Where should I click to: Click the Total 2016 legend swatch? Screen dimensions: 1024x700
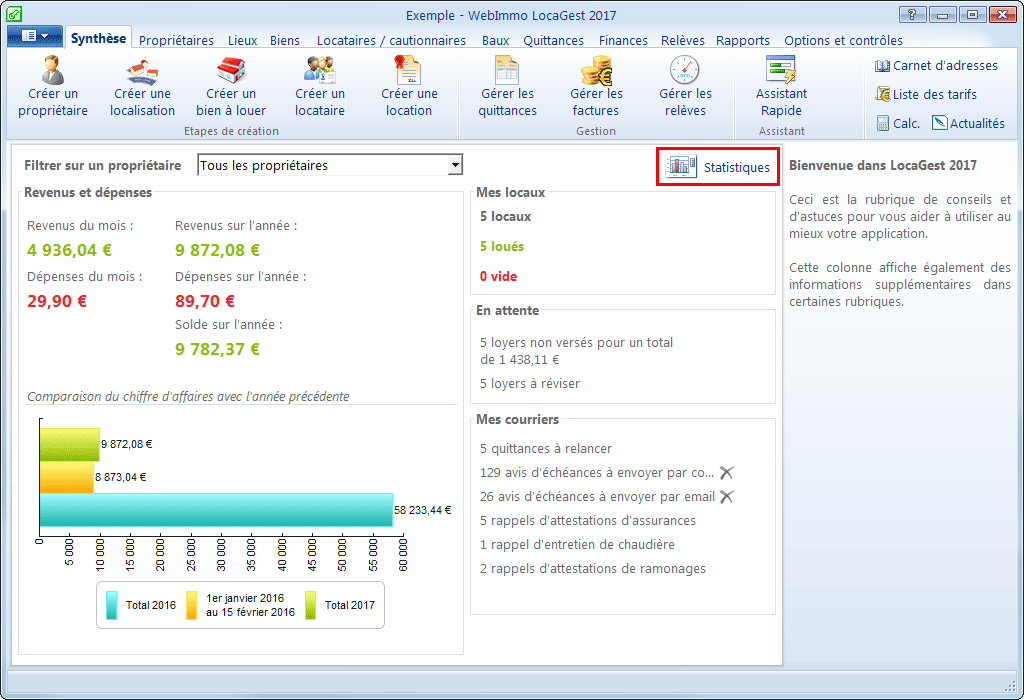pyautogui.click(x=112, y=605)
